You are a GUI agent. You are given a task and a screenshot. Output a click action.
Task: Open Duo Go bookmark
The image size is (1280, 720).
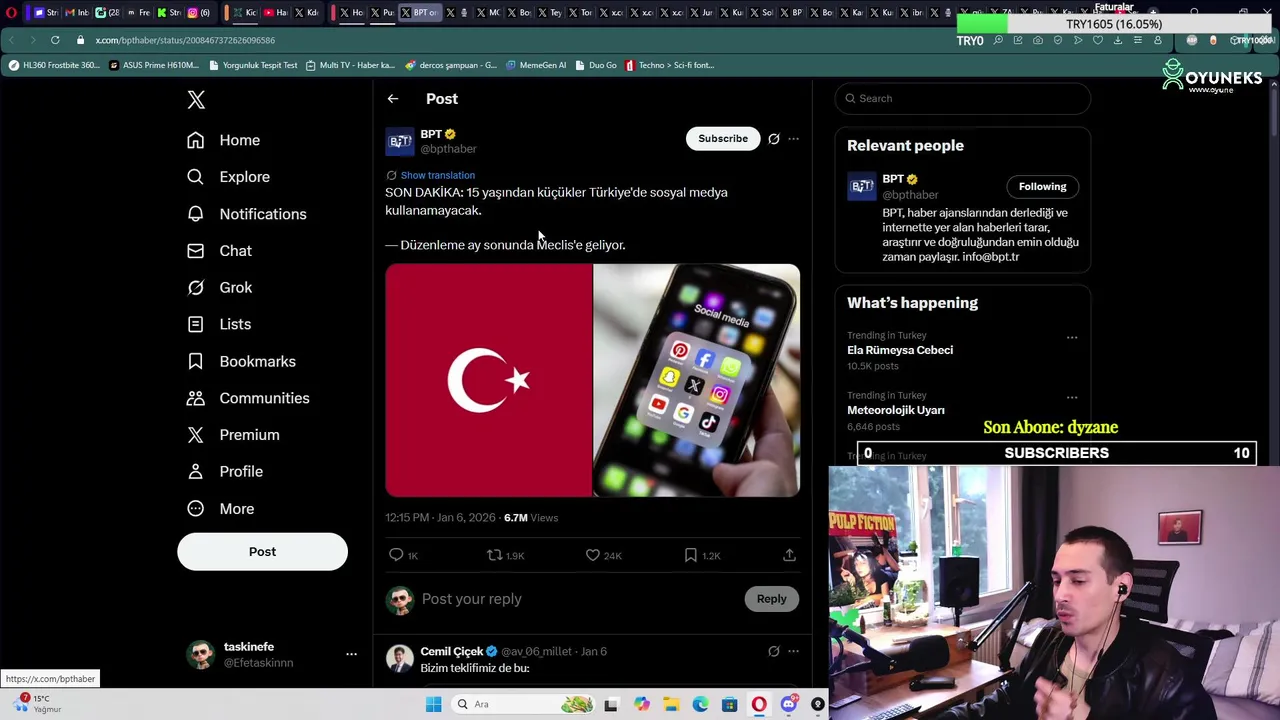tap(596, 65)
